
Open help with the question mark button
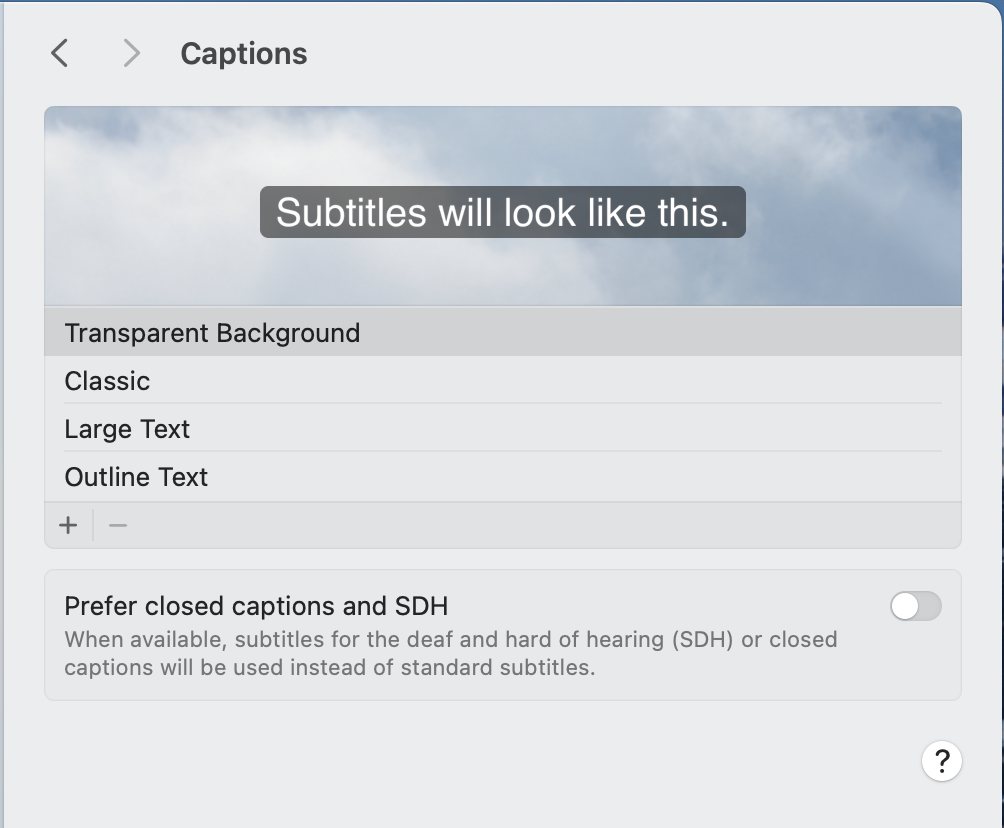click(941, 762)
